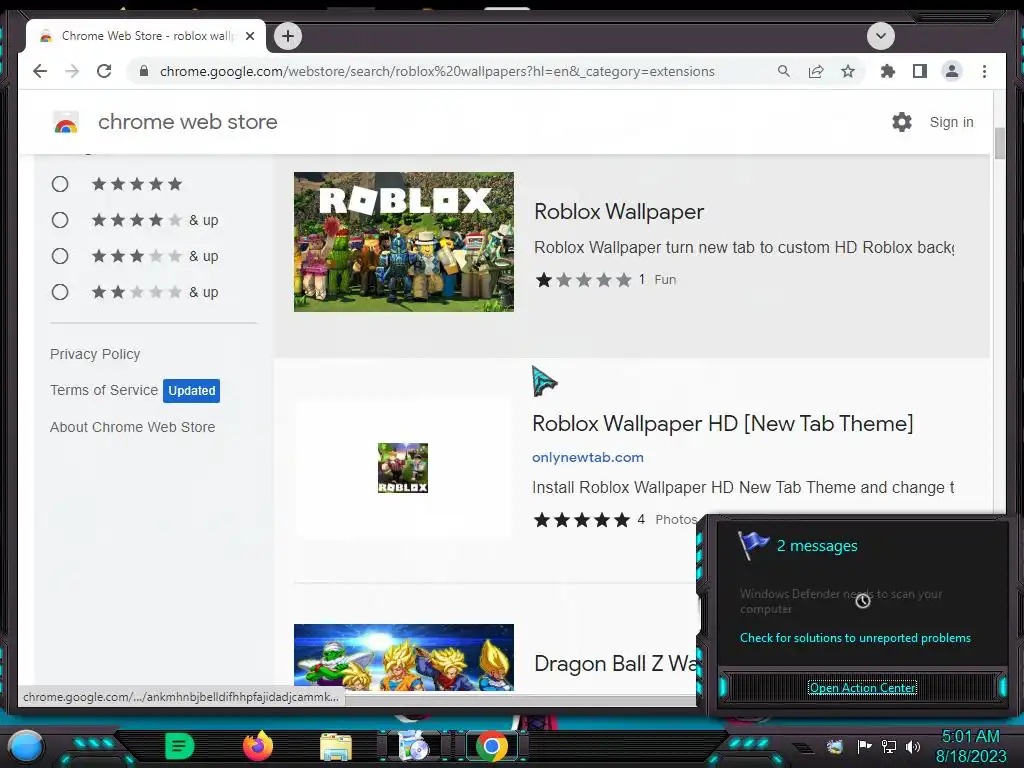Reload the Chrome Web Store page

point(104,71)
